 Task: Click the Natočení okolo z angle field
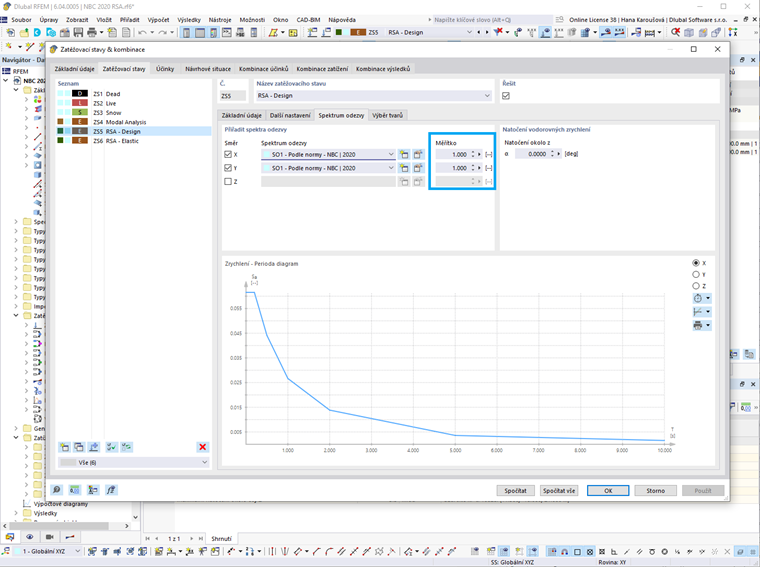(532, 154)
